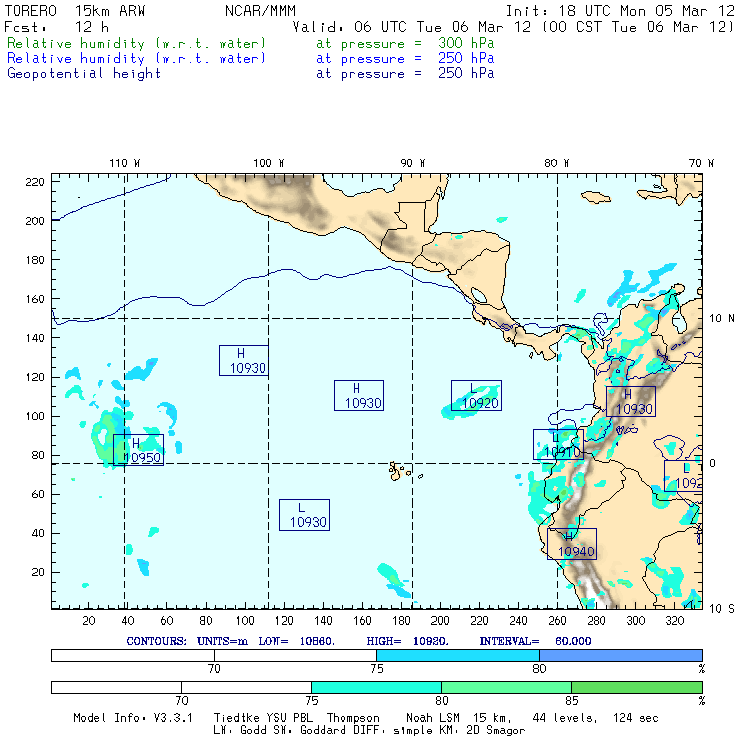Click the '200' tick on the vertical axis
The width and height of the screenshot is (740, 740).
pos(35,221)
